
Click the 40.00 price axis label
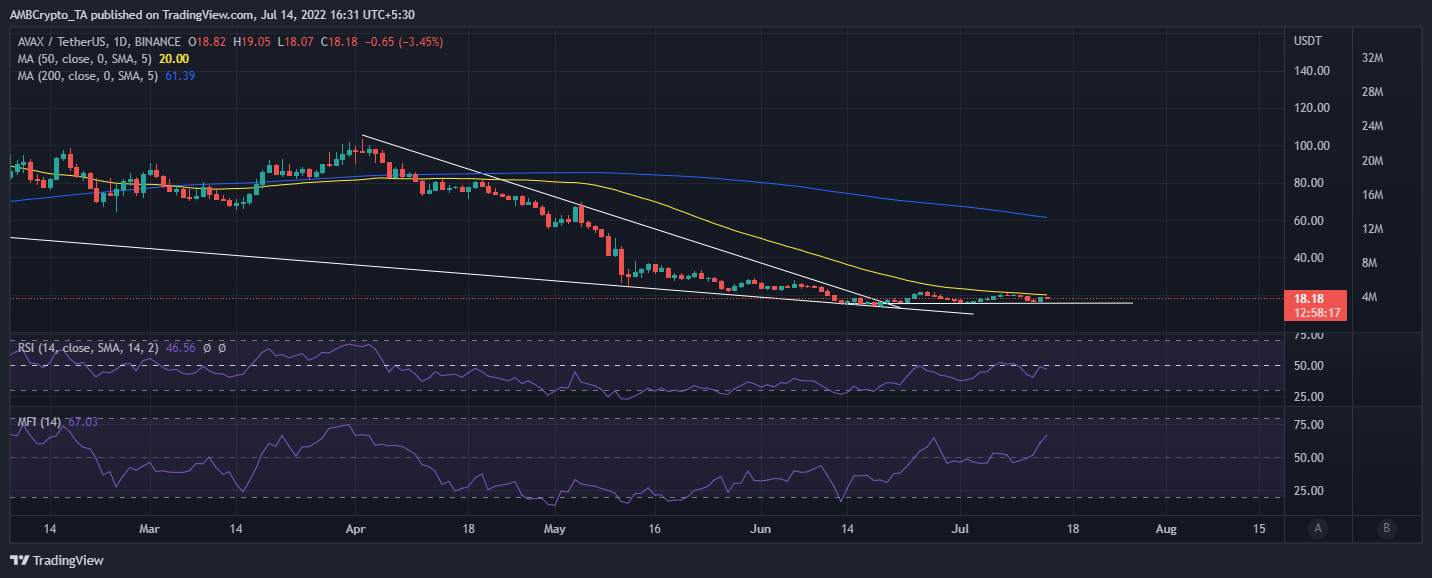1308,258
